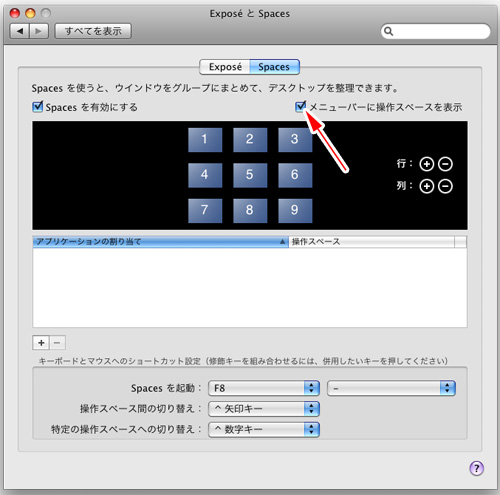Open help with the question mark button
Screen dimensions: 500x495
tap(477, 468)
